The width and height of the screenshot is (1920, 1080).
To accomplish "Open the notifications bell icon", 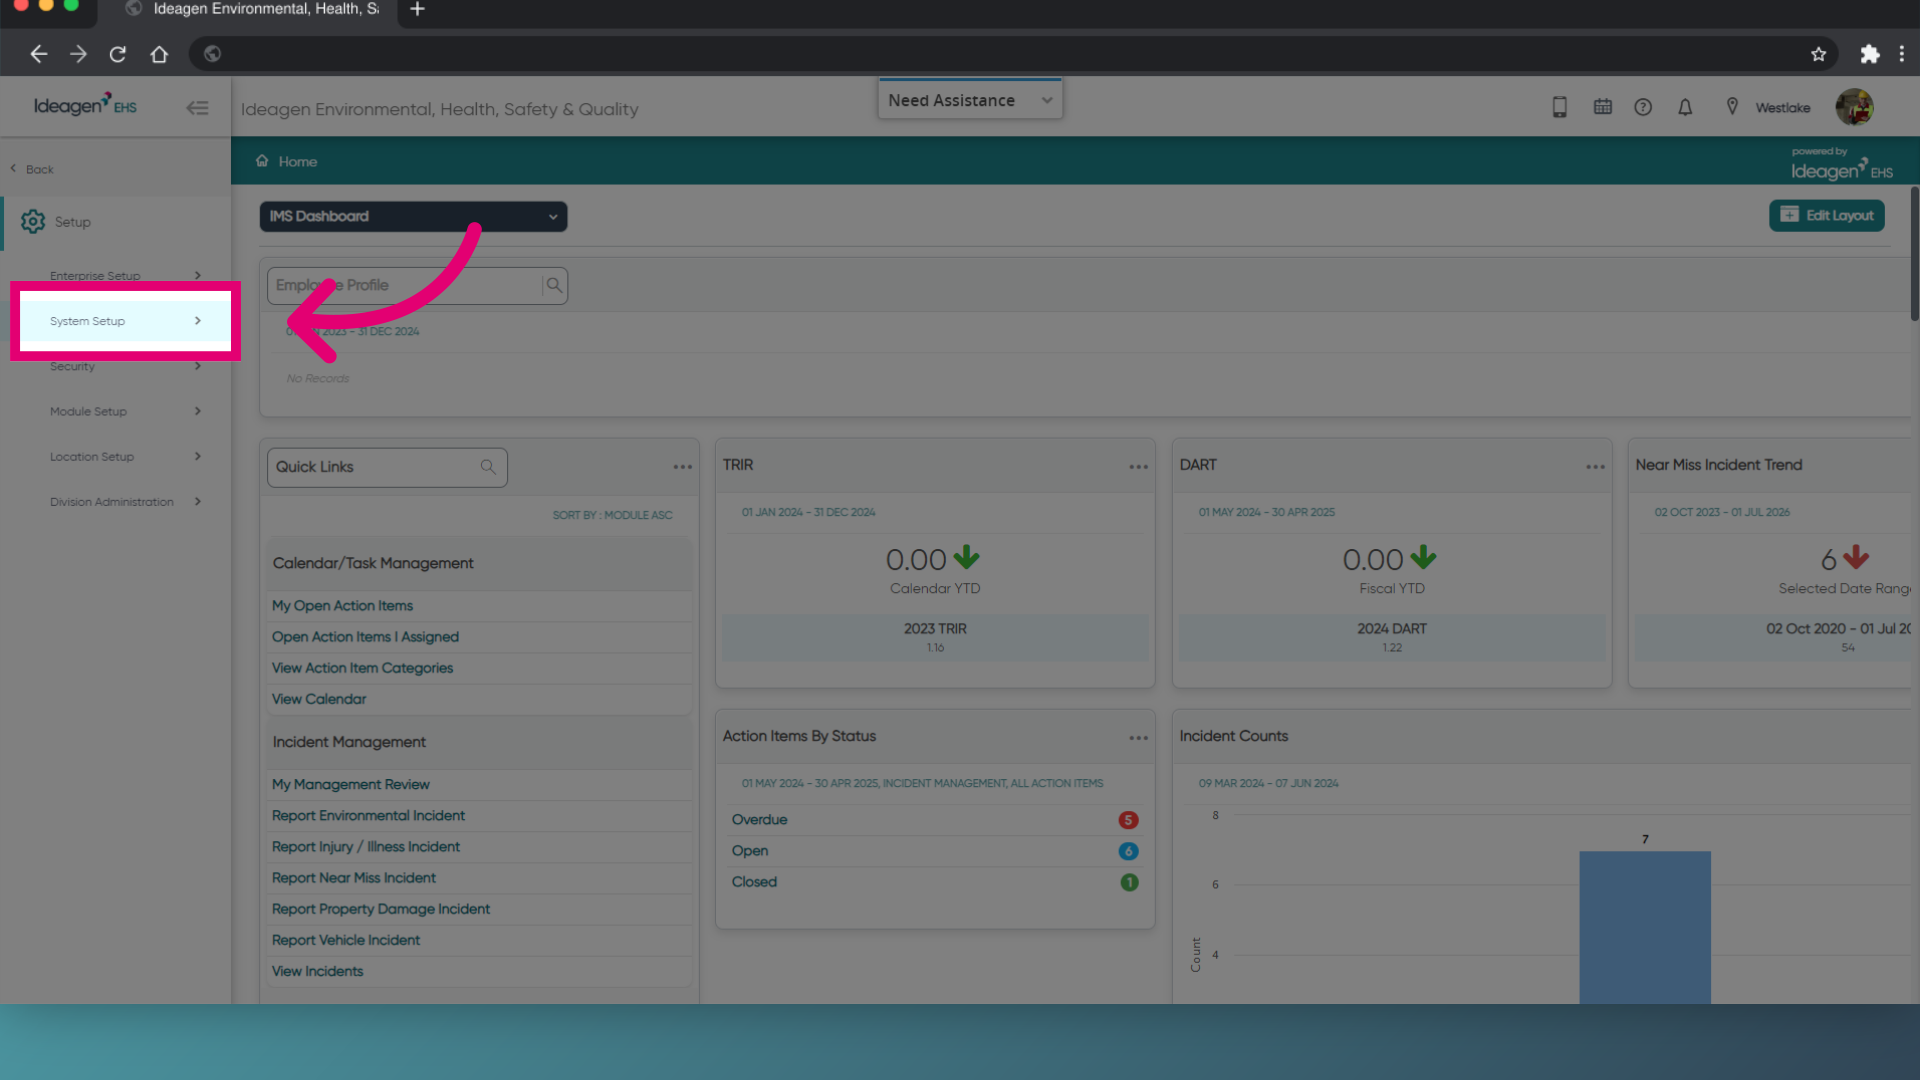I will pos(1685,107).
